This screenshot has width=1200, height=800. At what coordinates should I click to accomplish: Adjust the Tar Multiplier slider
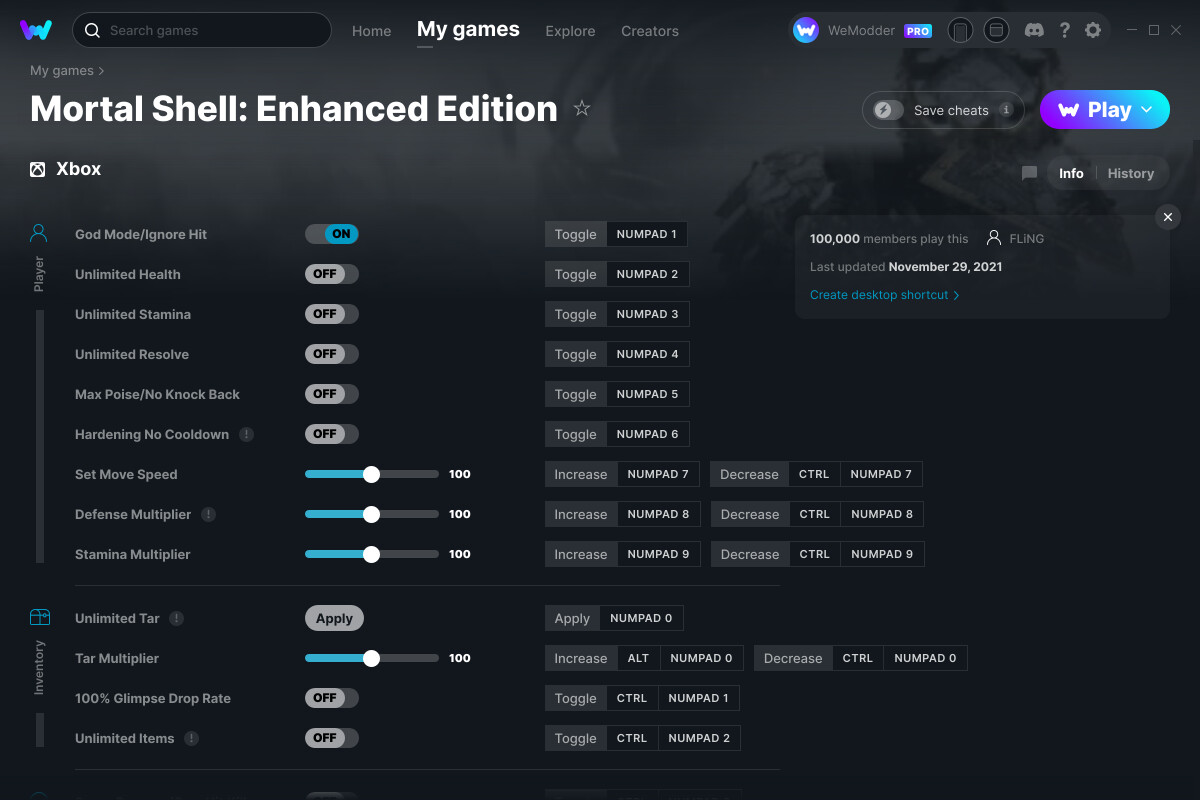(371, 658)
